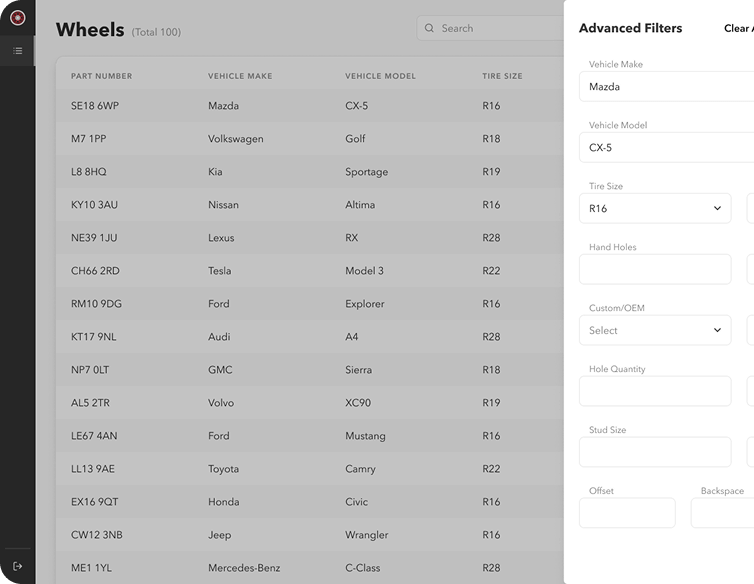The width and height of the screenshot is (754, 584).
Task: Select part number KT17 9NL
Action: coord(93,337)
